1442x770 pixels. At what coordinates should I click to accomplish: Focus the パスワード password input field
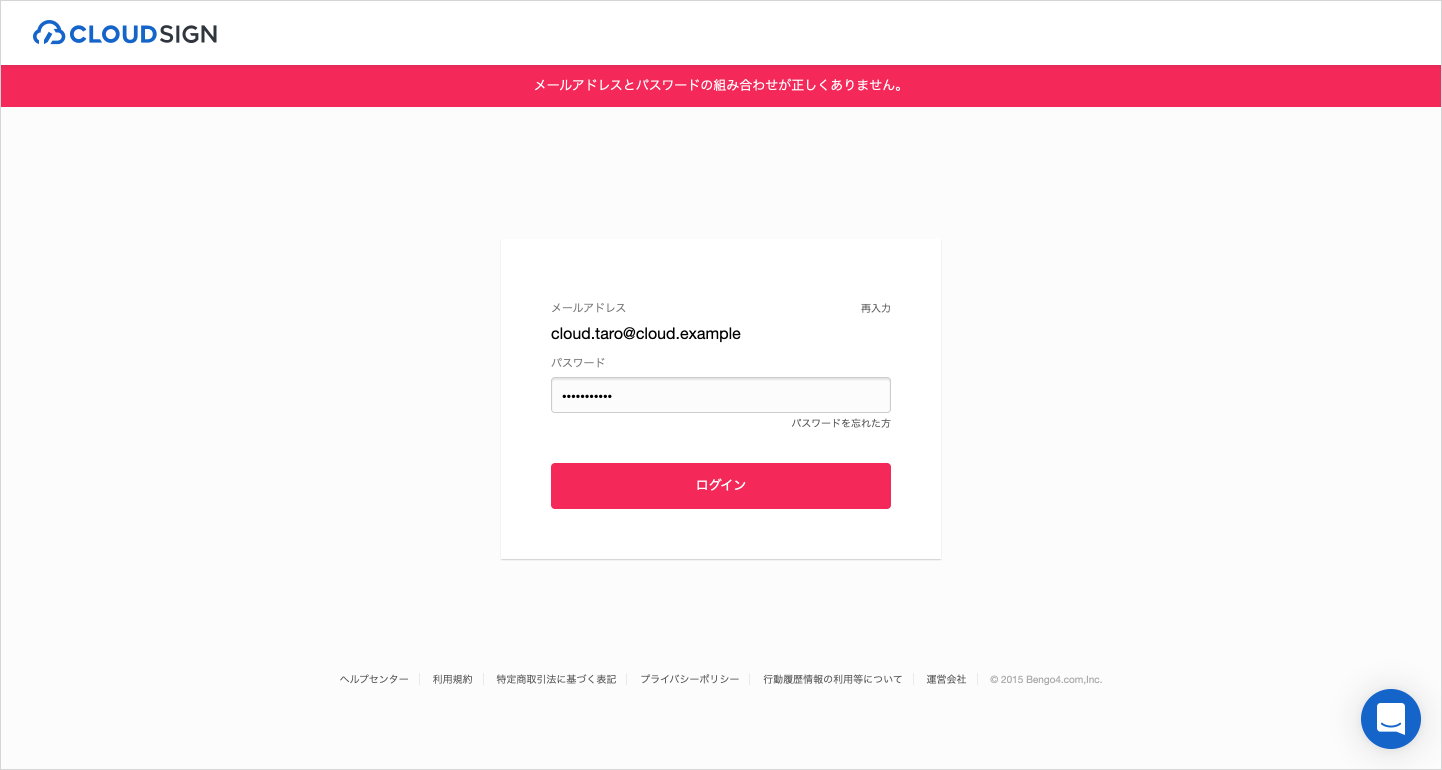pyautogui.click(x=721, y=395)
